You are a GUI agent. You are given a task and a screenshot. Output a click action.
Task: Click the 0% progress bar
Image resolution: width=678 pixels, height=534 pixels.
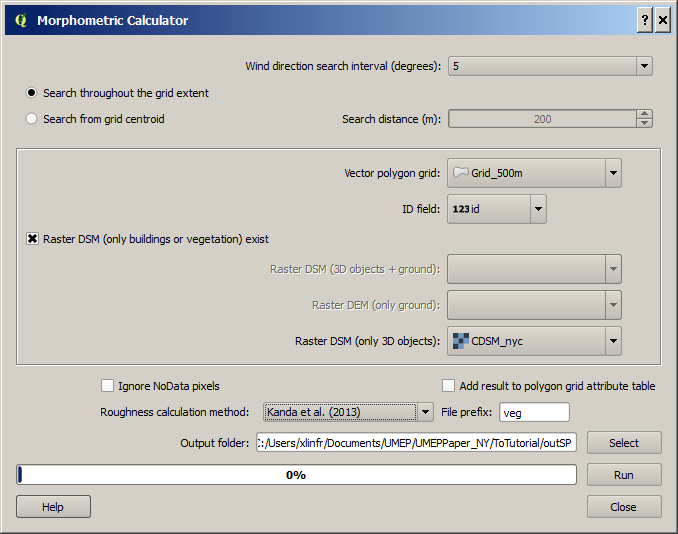pos(296,475)
